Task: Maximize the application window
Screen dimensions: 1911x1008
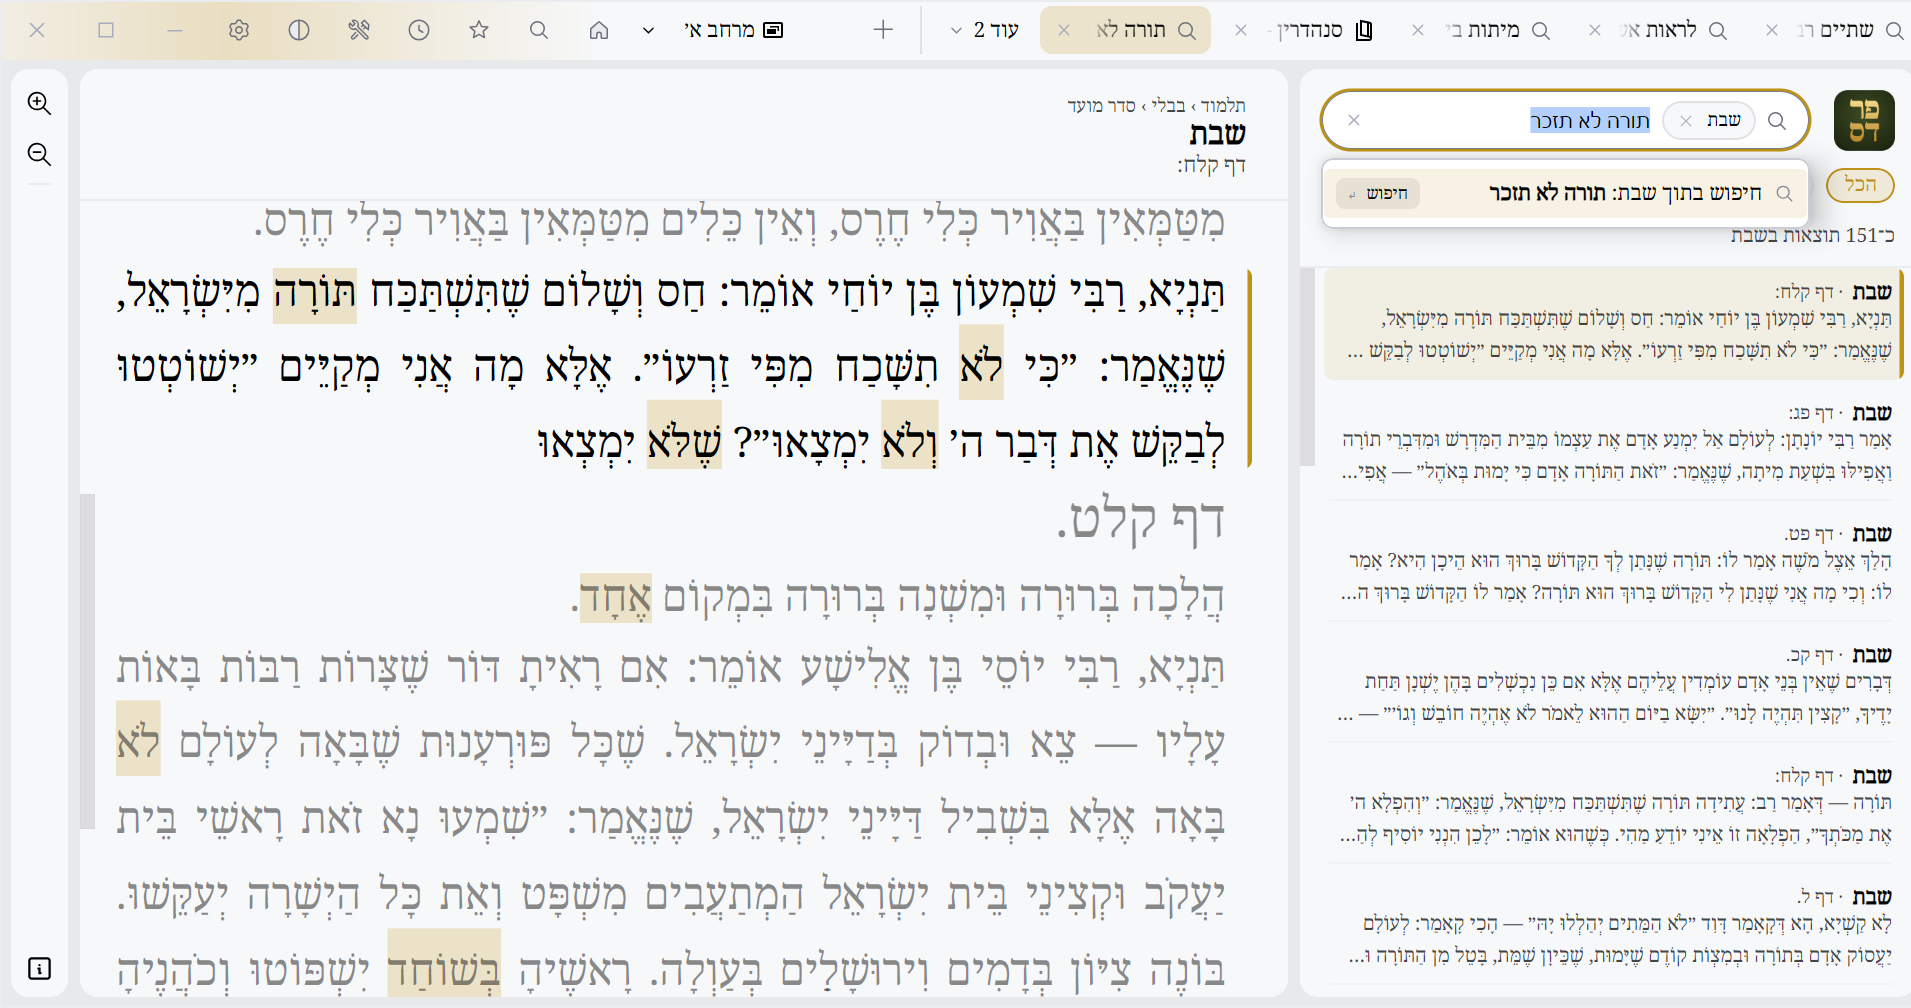Action: click(106, 30)
